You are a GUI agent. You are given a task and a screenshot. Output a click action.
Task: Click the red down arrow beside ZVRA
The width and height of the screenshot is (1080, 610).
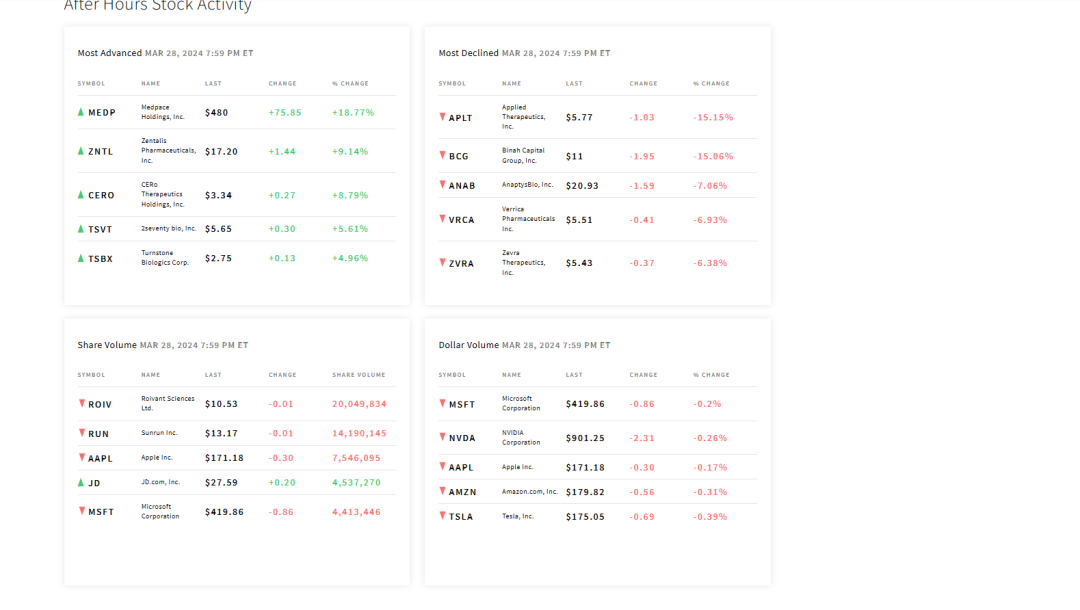[x=442, y=263]
